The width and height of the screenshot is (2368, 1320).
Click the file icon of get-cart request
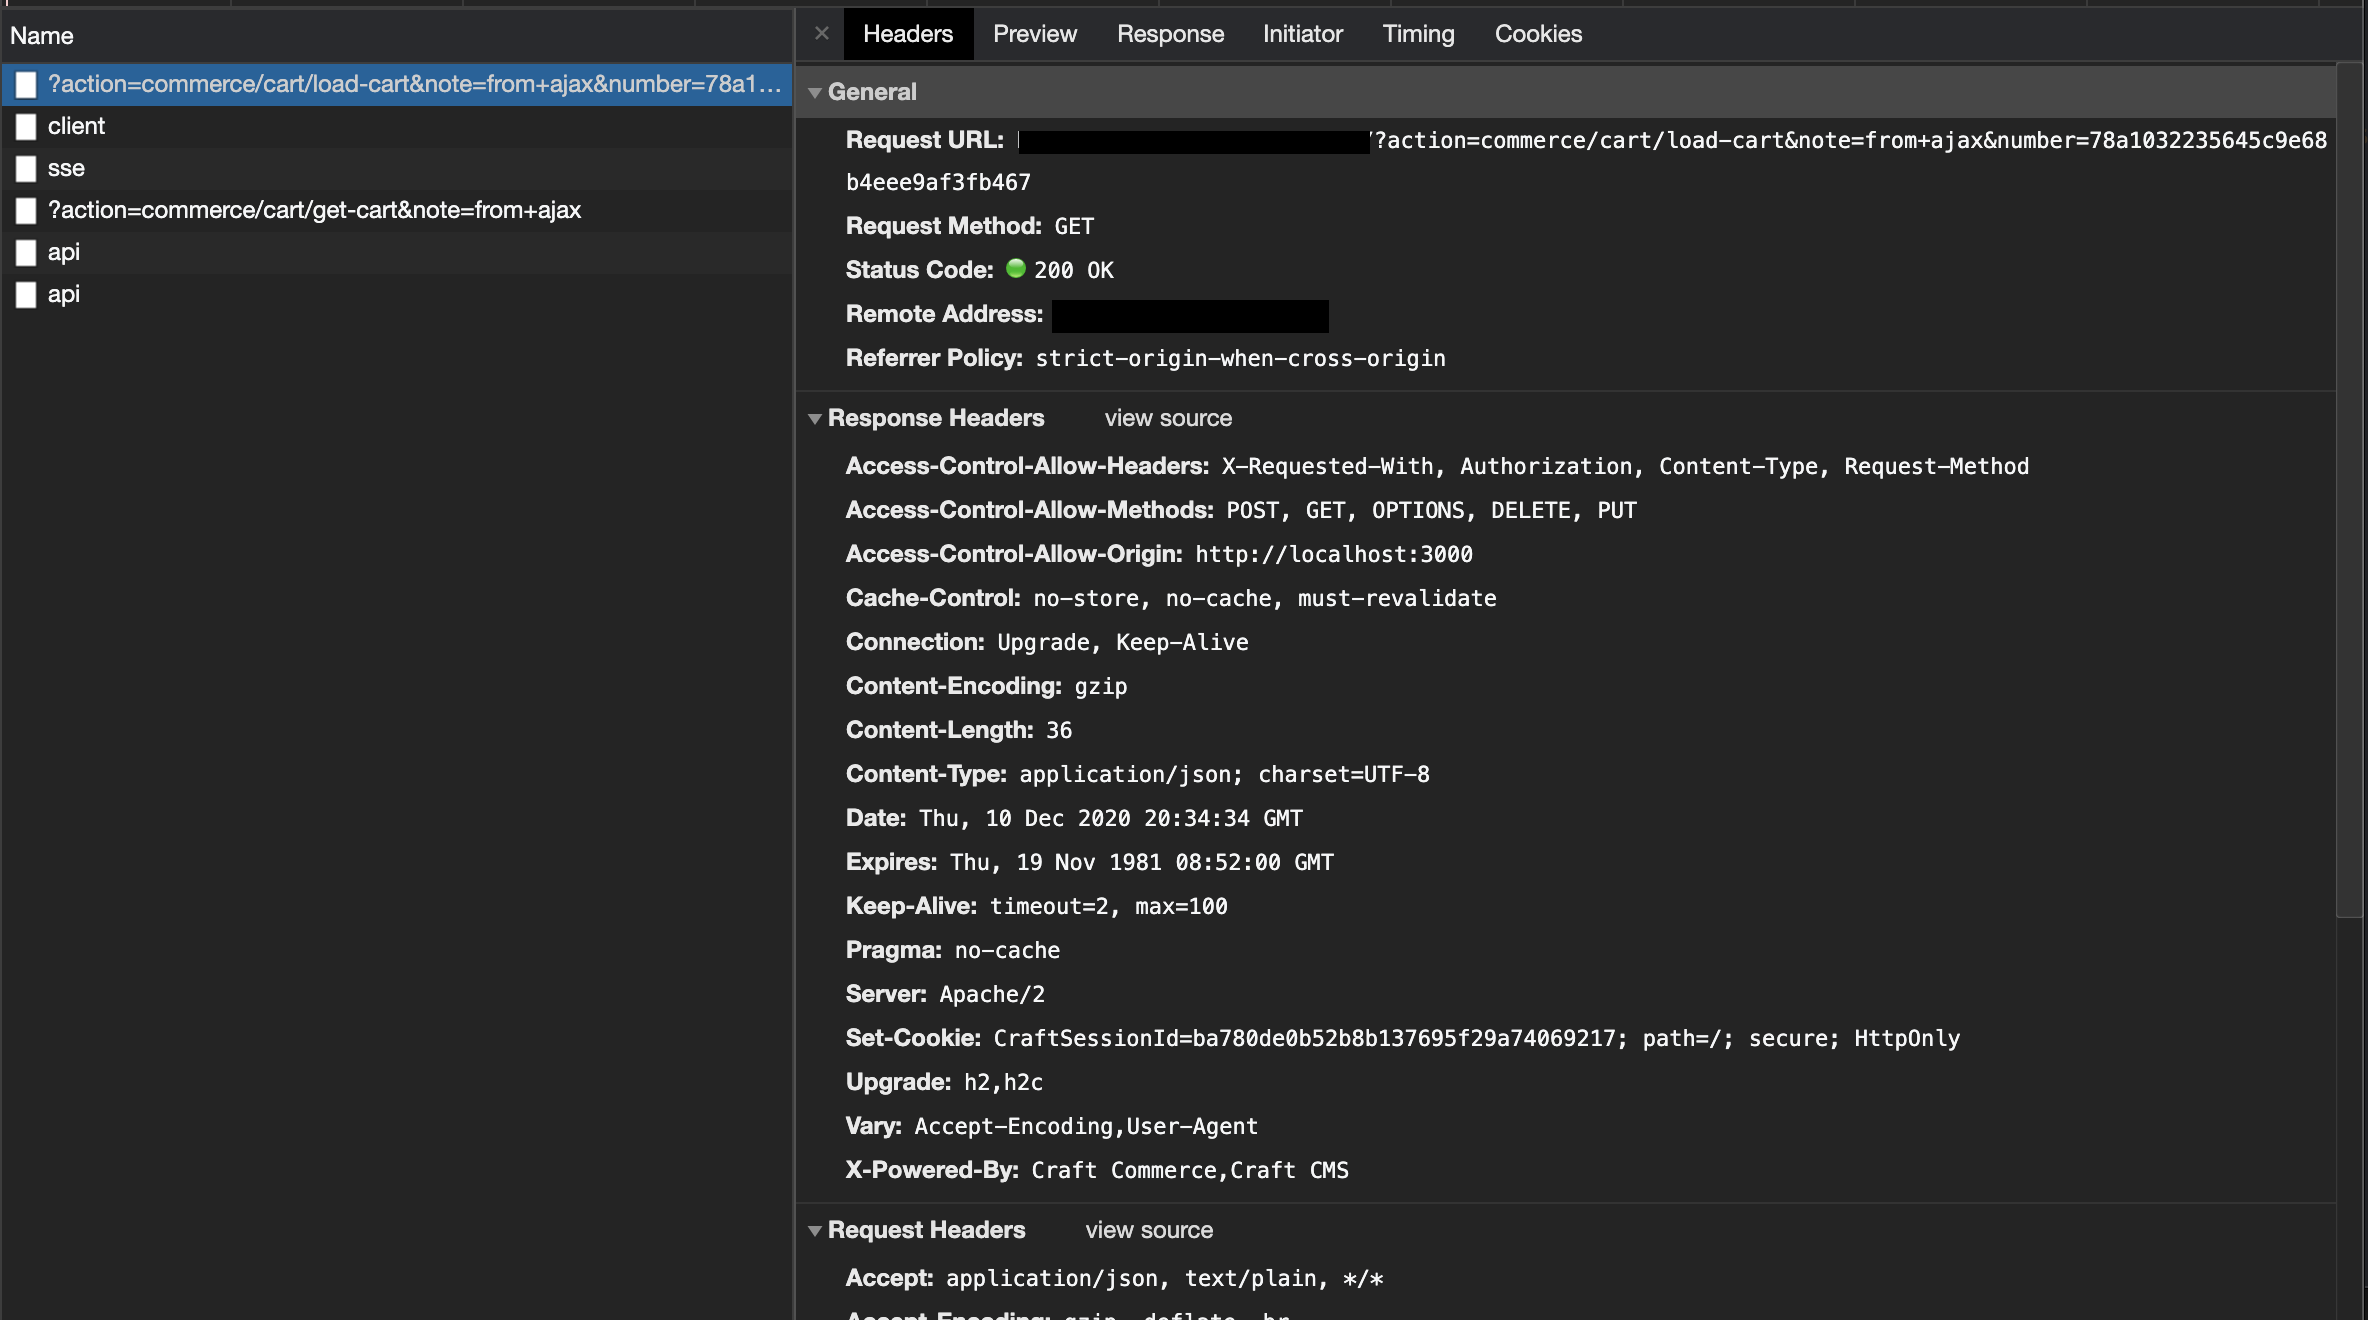pos(26,211)
